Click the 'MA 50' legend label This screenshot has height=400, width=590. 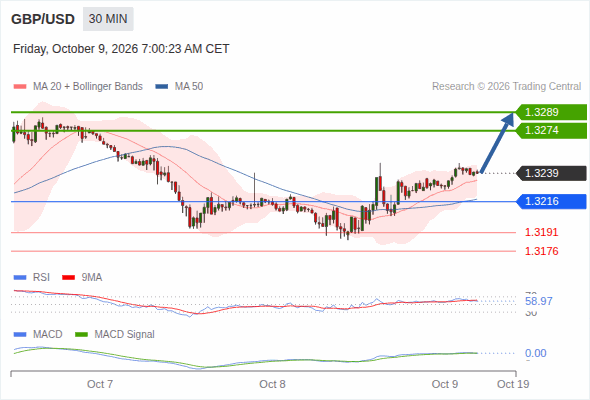click(189, 87)
